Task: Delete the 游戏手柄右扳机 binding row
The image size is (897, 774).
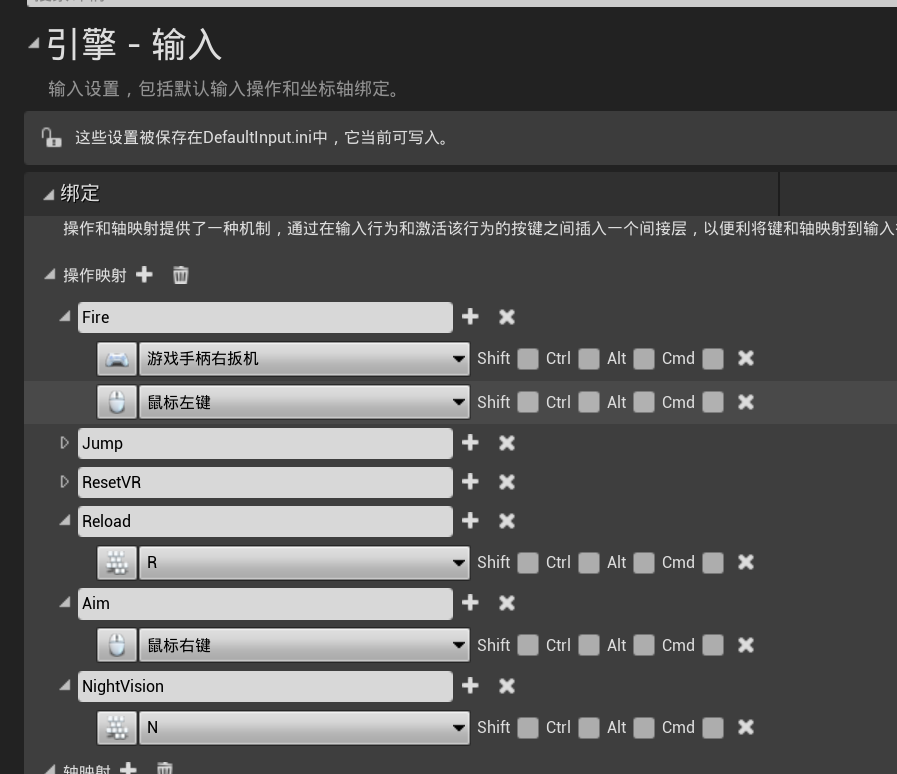Action: (746, 358)
